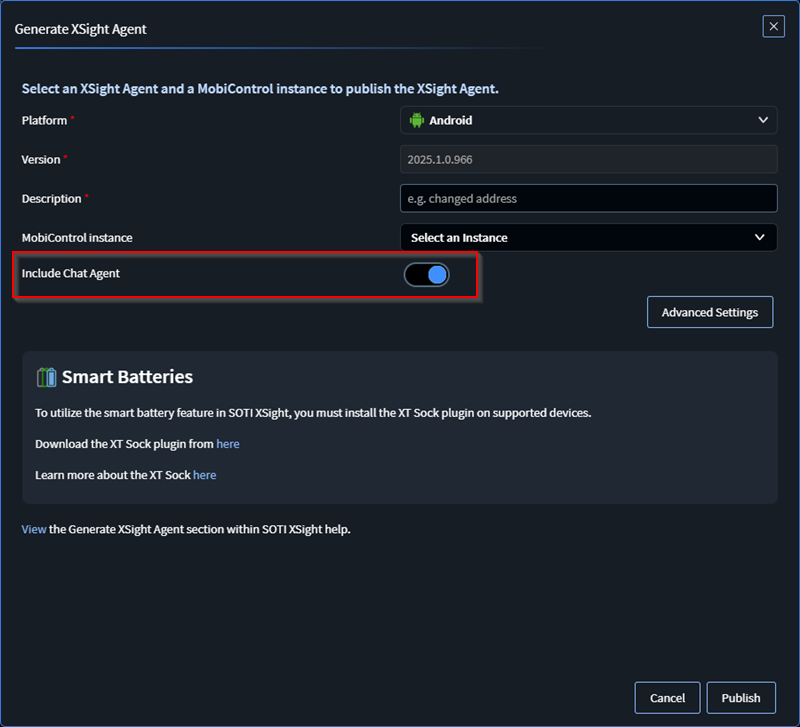The image size is (800, 727).
Task: Click the chevron on the Platform dropdown
Action: (x=763, y=119)
